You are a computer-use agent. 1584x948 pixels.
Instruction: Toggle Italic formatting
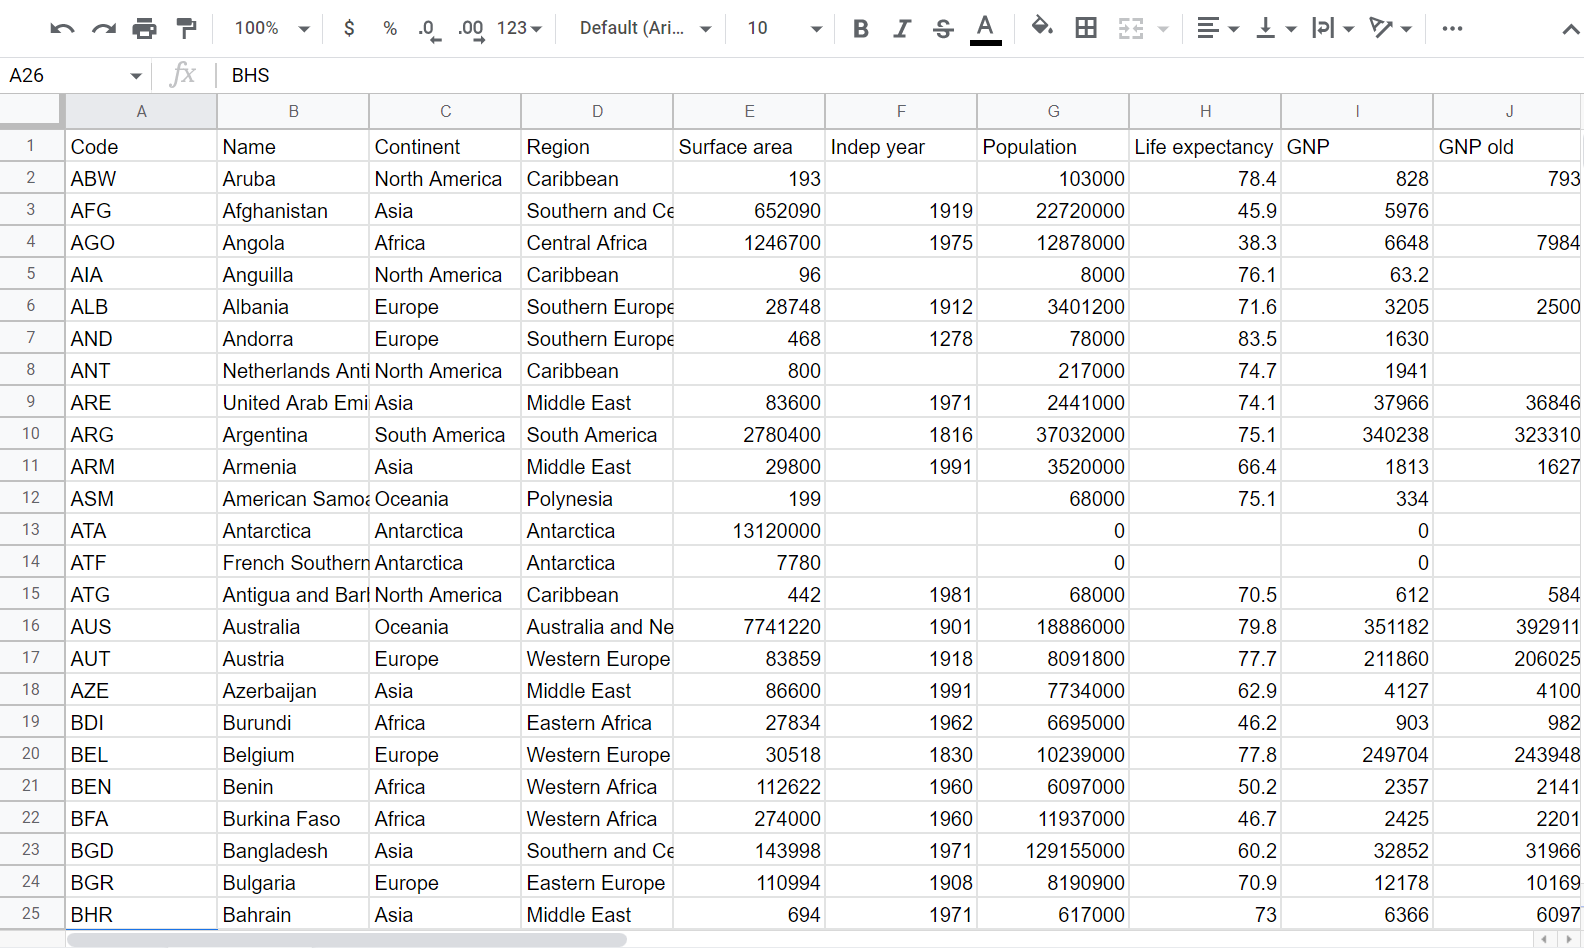[902, 29]
